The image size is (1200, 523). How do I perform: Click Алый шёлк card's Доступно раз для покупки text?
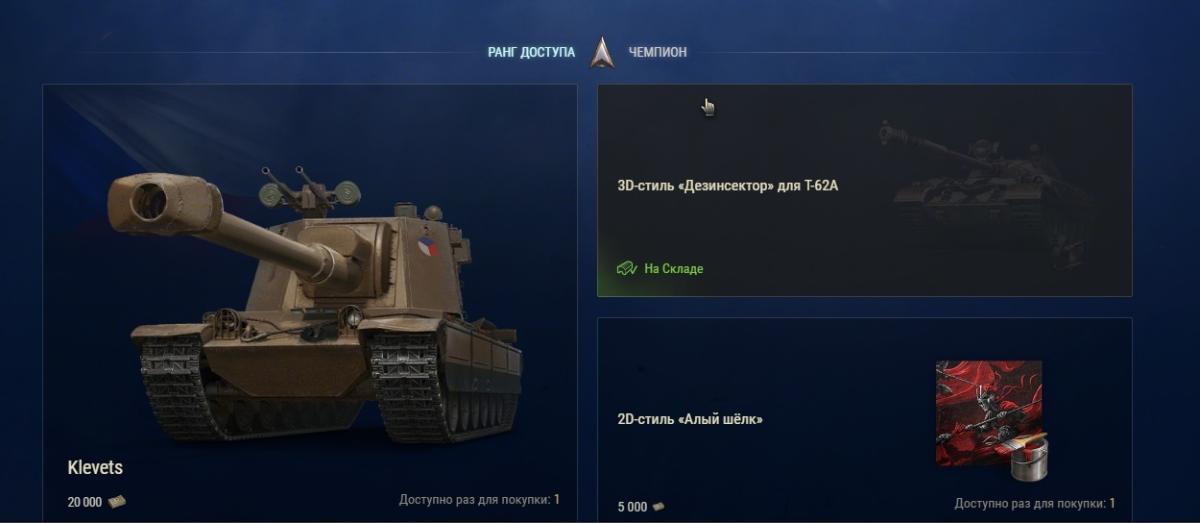[x=1035, y=503]
